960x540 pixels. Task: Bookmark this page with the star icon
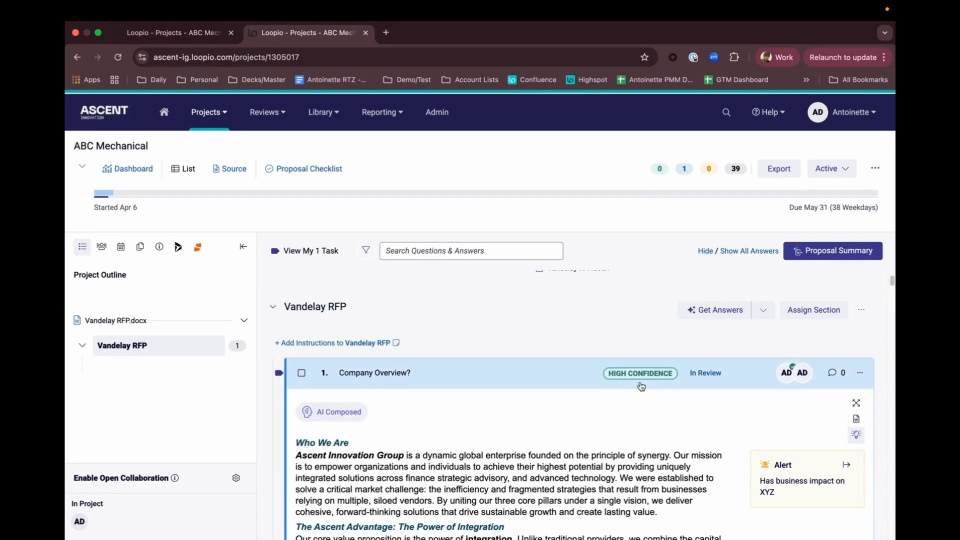point(644,57)
